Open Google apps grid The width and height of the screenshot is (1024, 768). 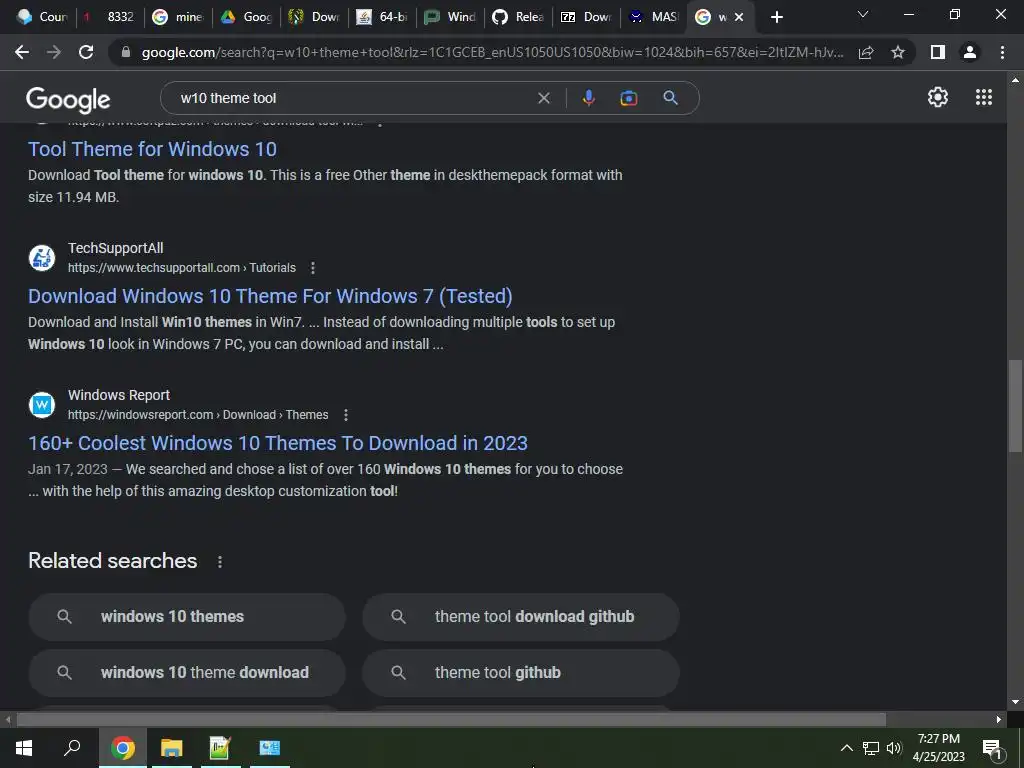pyautogui.click(x=984, y=97)
